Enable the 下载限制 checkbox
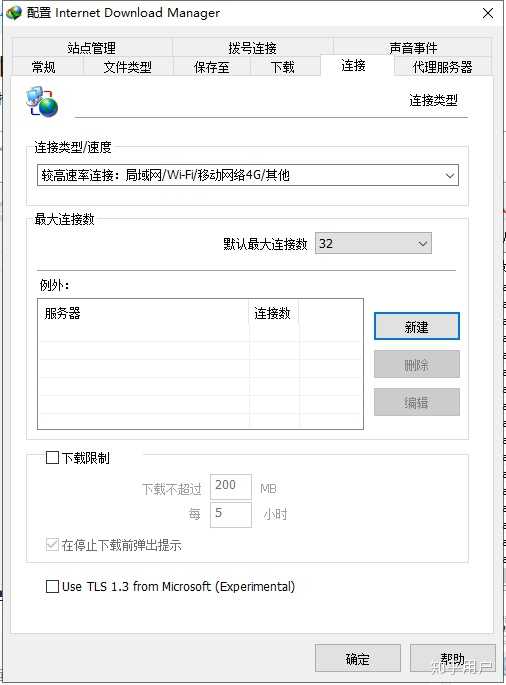The width and height of the screenshot is (506, 685). (52, 457)
